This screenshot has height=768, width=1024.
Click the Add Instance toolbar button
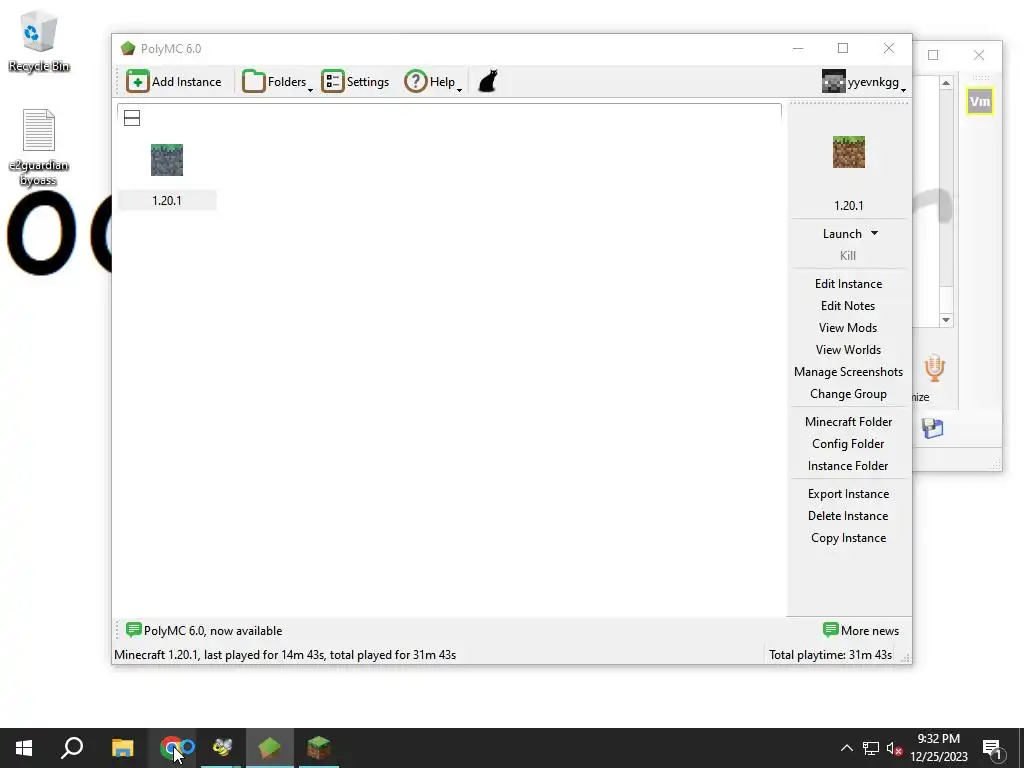pos(174,82)
